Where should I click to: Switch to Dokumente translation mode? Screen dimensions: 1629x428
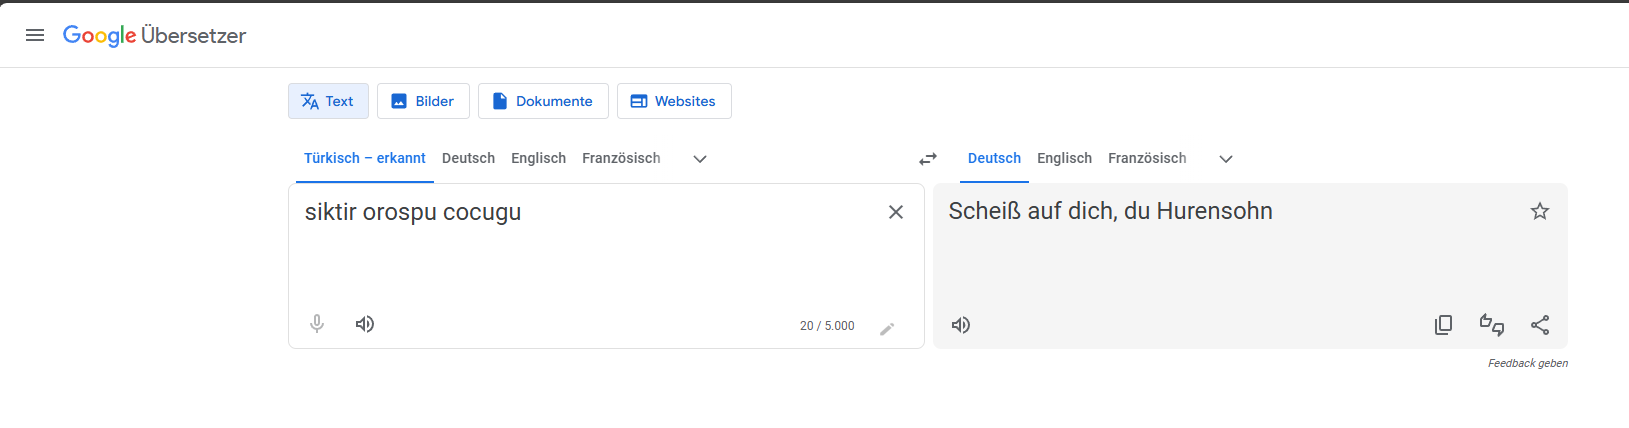(x=543, y=101)
